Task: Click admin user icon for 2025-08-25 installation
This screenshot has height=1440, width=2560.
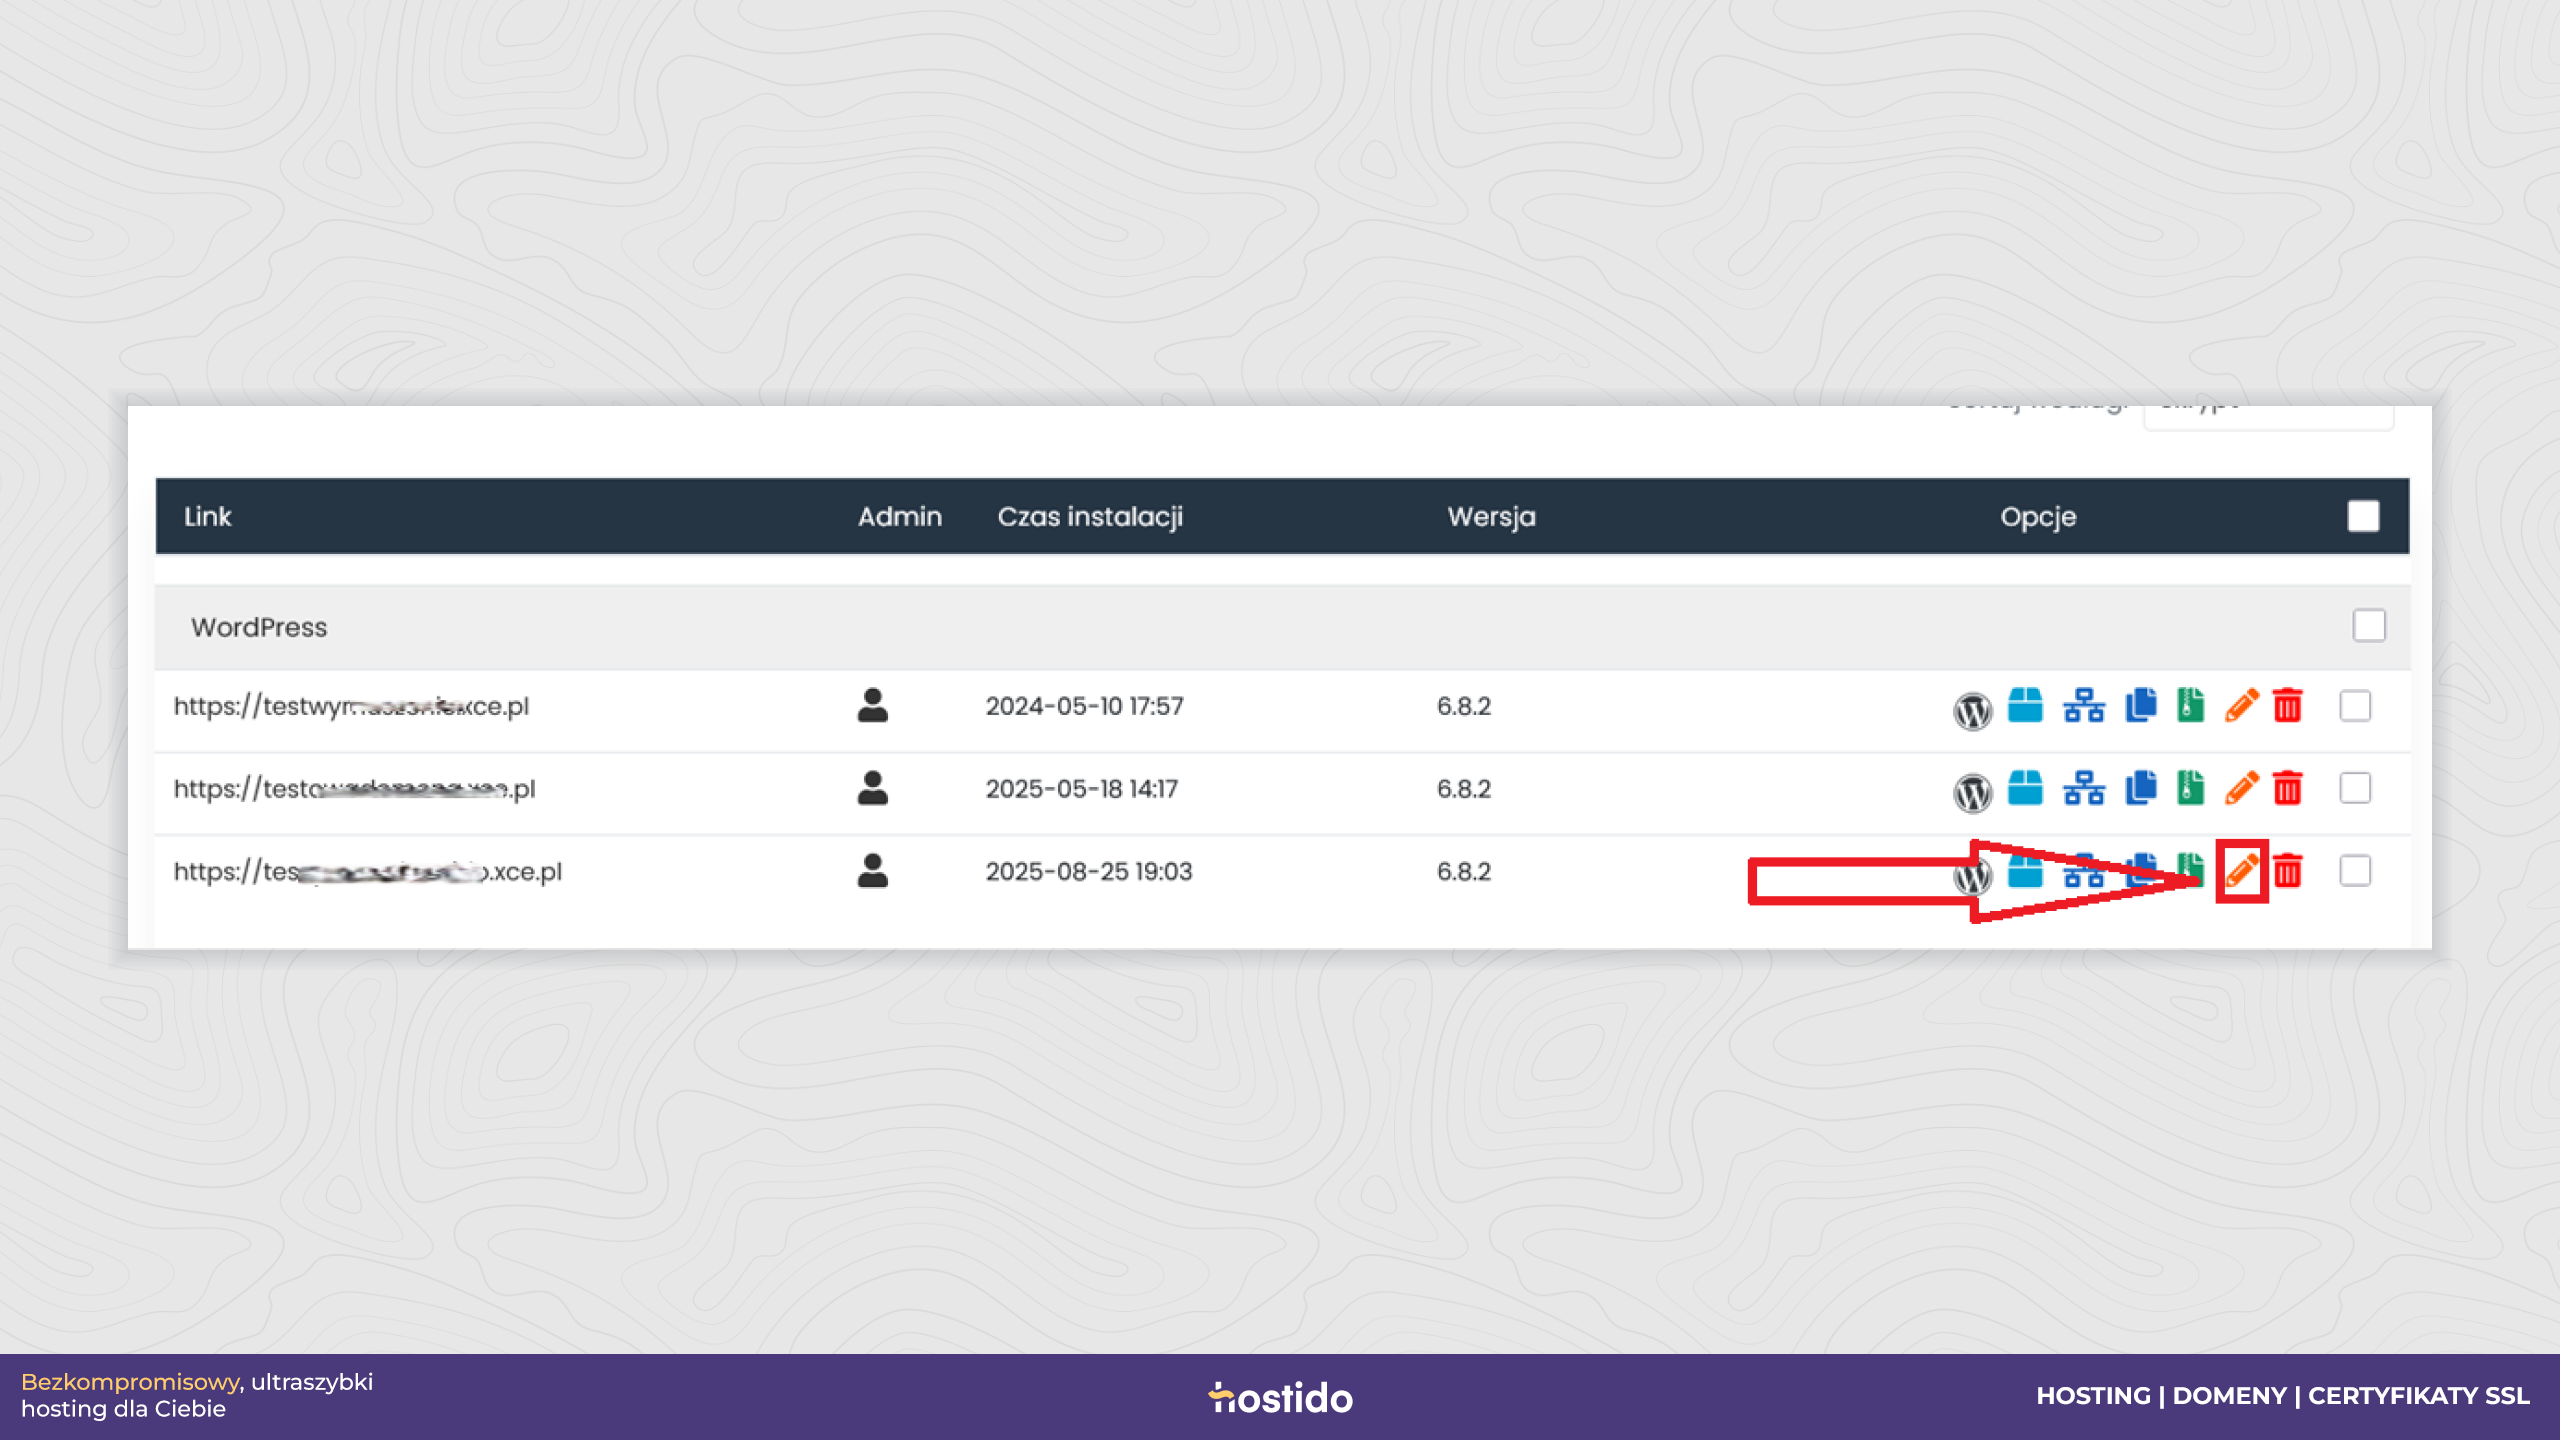Action: tap(872, 871)
